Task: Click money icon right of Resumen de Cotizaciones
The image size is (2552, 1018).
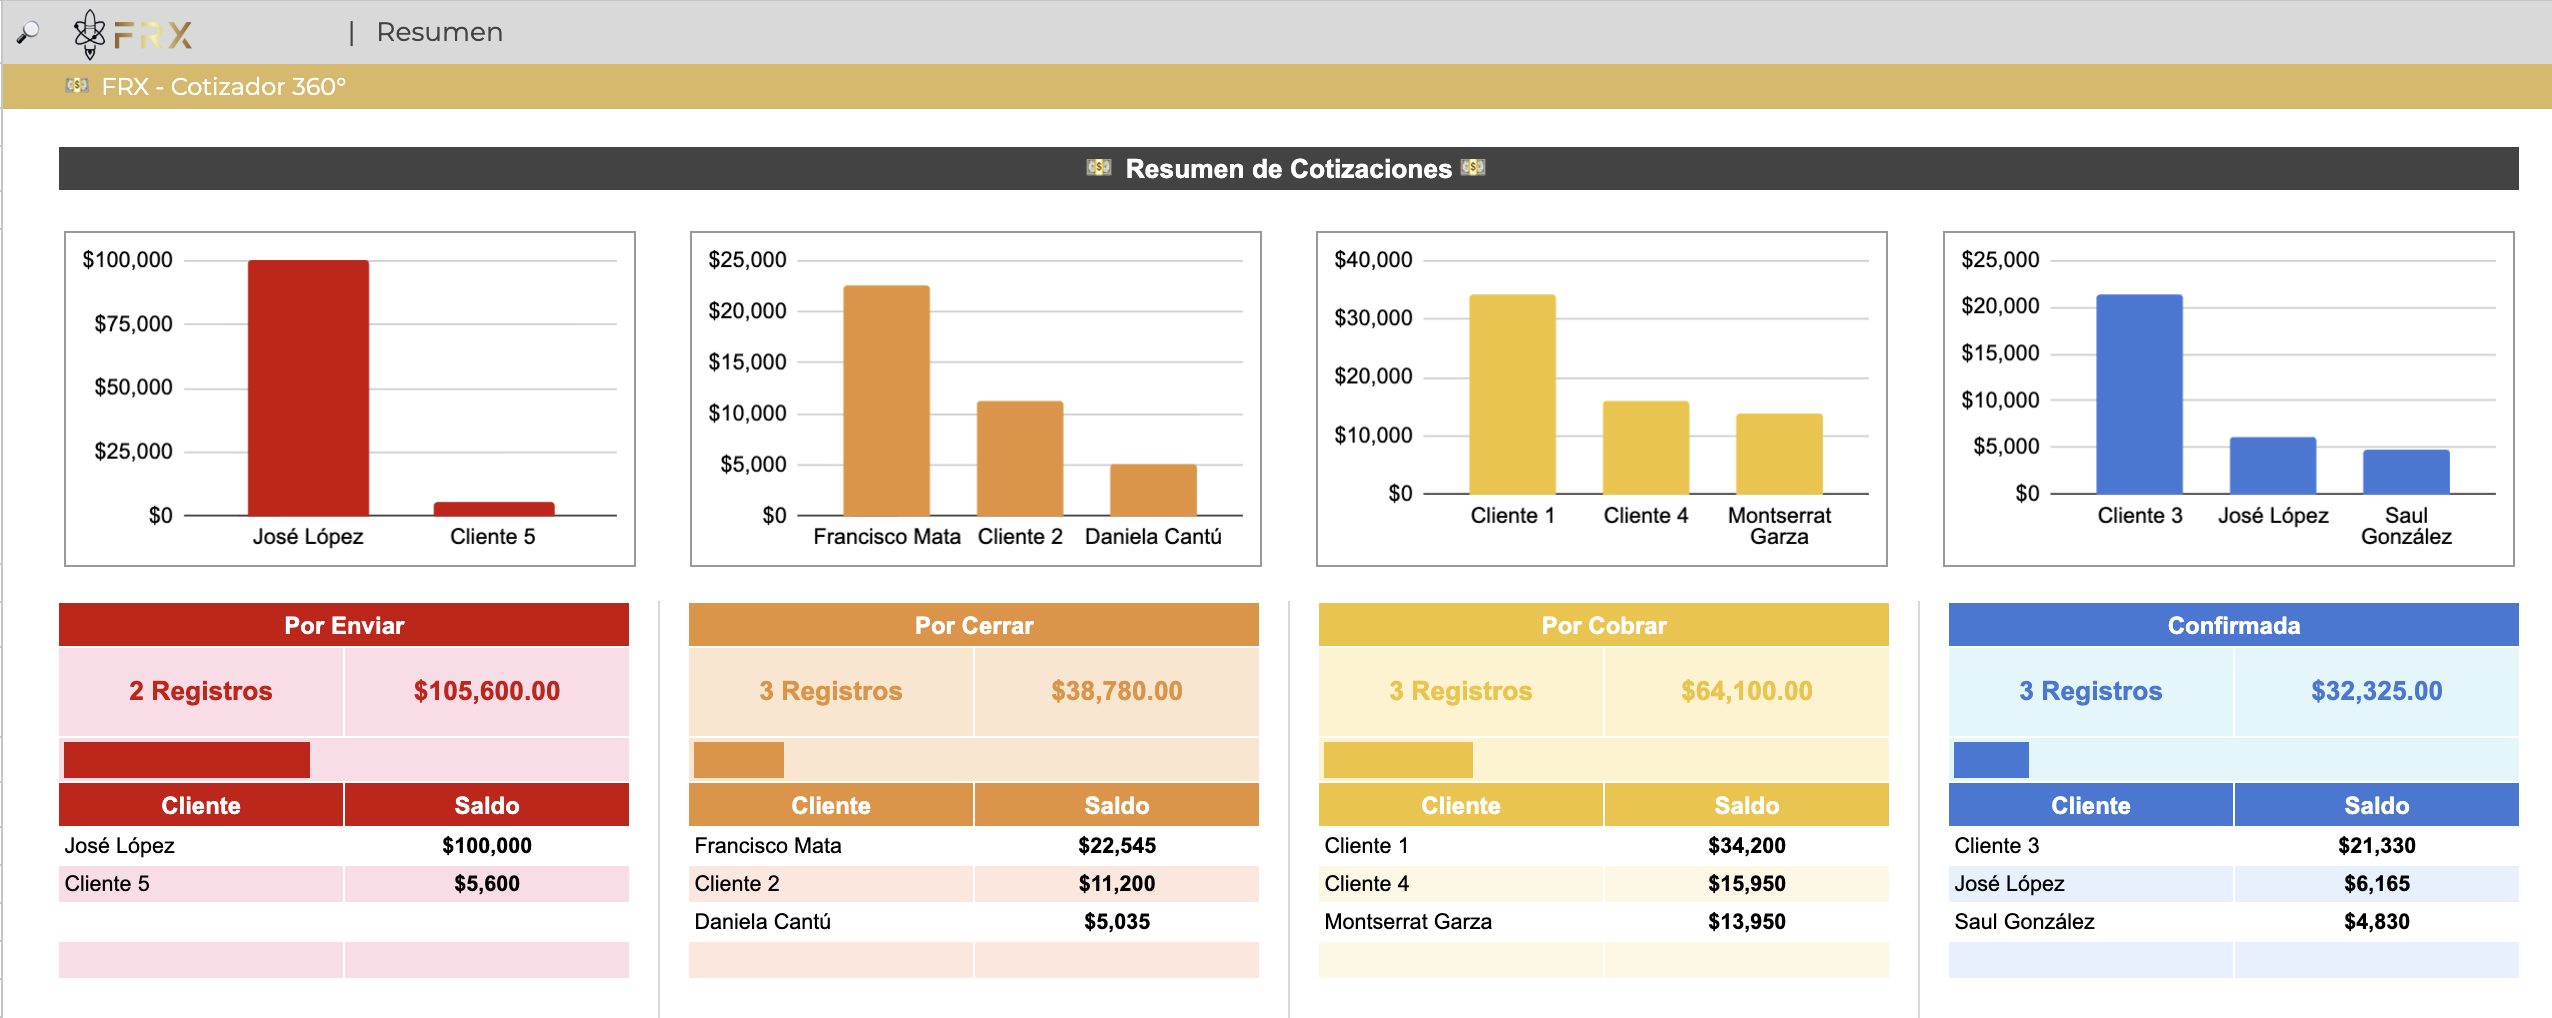Action: point(1473,168)
